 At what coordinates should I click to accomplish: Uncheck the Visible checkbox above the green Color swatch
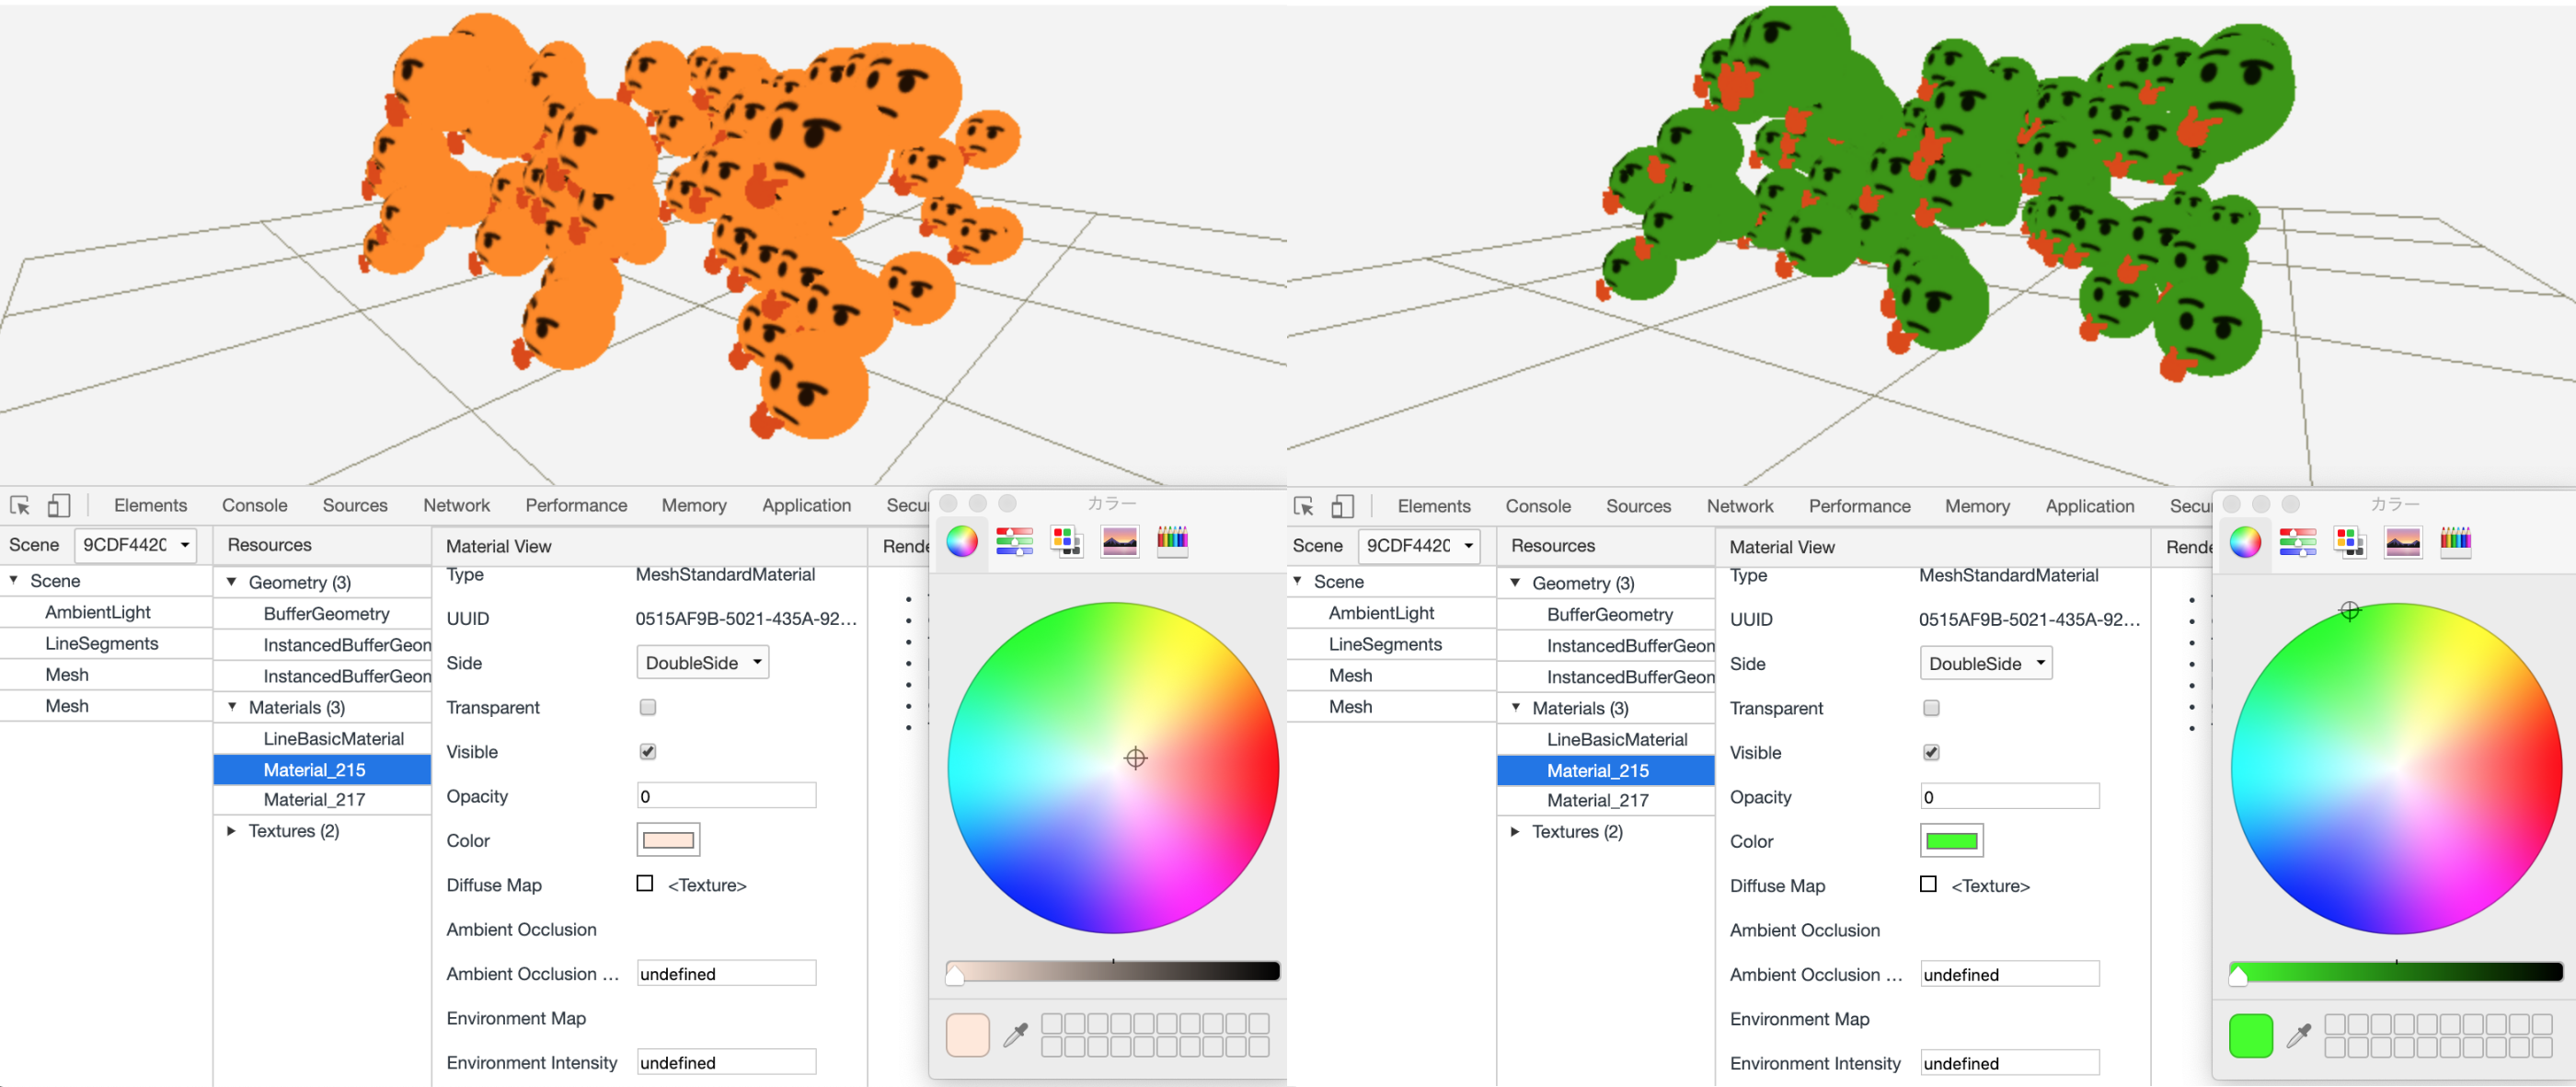coord(1931,752)
